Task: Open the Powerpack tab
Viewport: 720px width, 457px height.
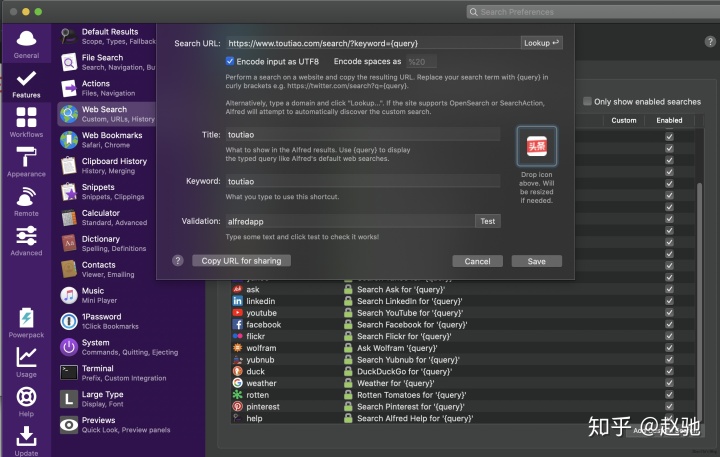Action: pos(26,322)
